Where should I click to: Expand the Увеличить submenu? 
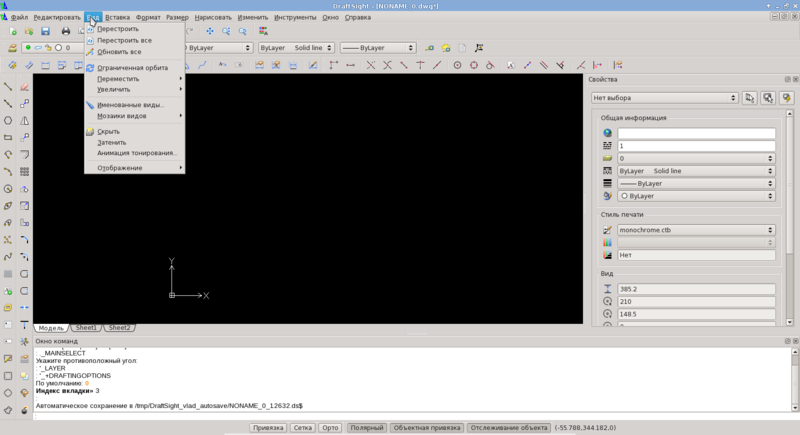pyautogui.click(x=135, y=89)
